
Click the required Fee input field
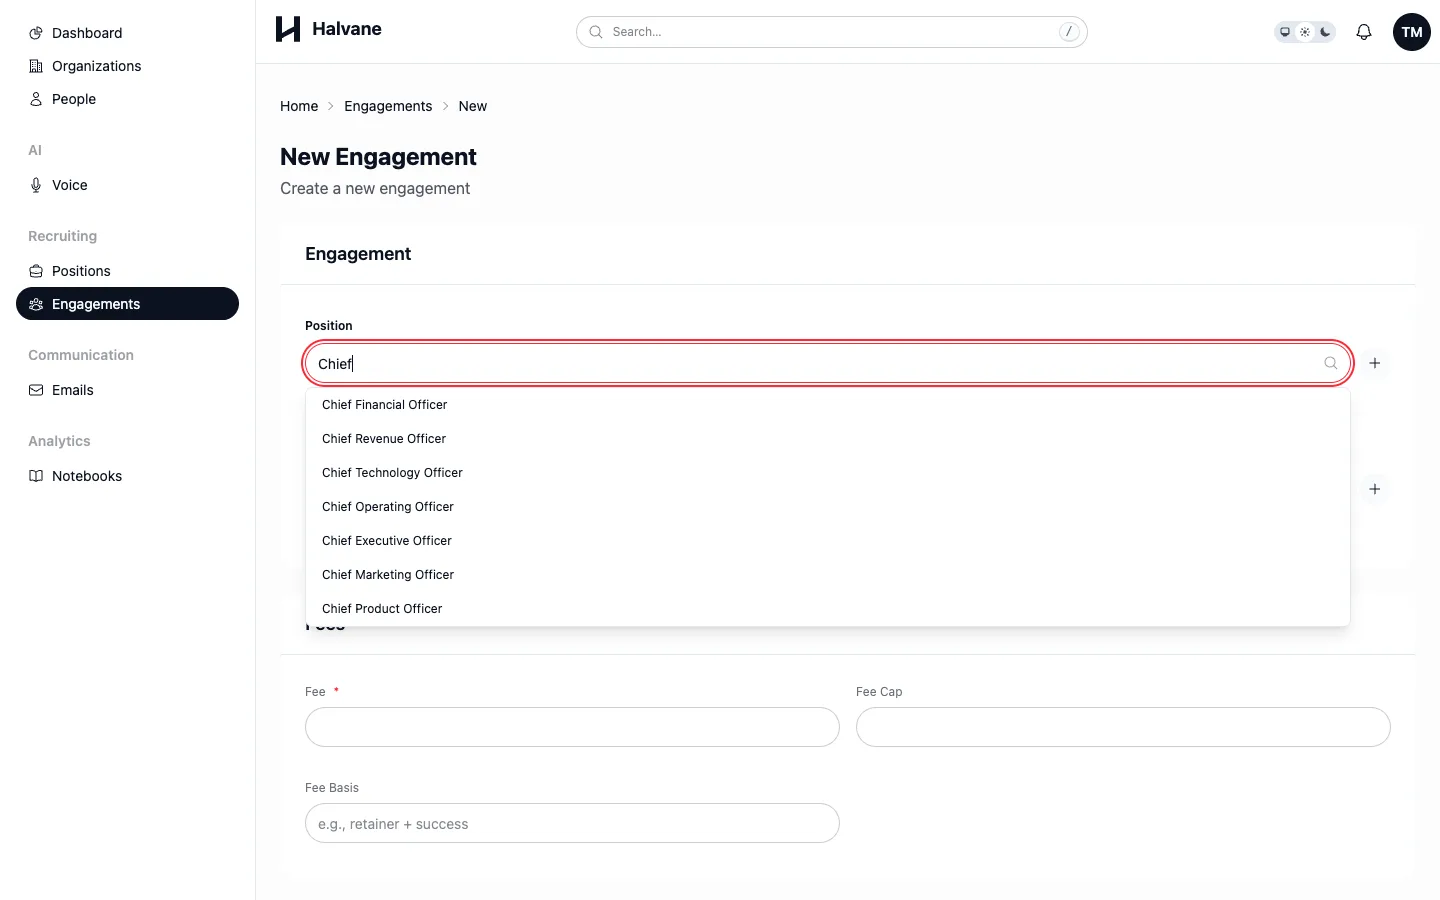(x=572, y=727)
